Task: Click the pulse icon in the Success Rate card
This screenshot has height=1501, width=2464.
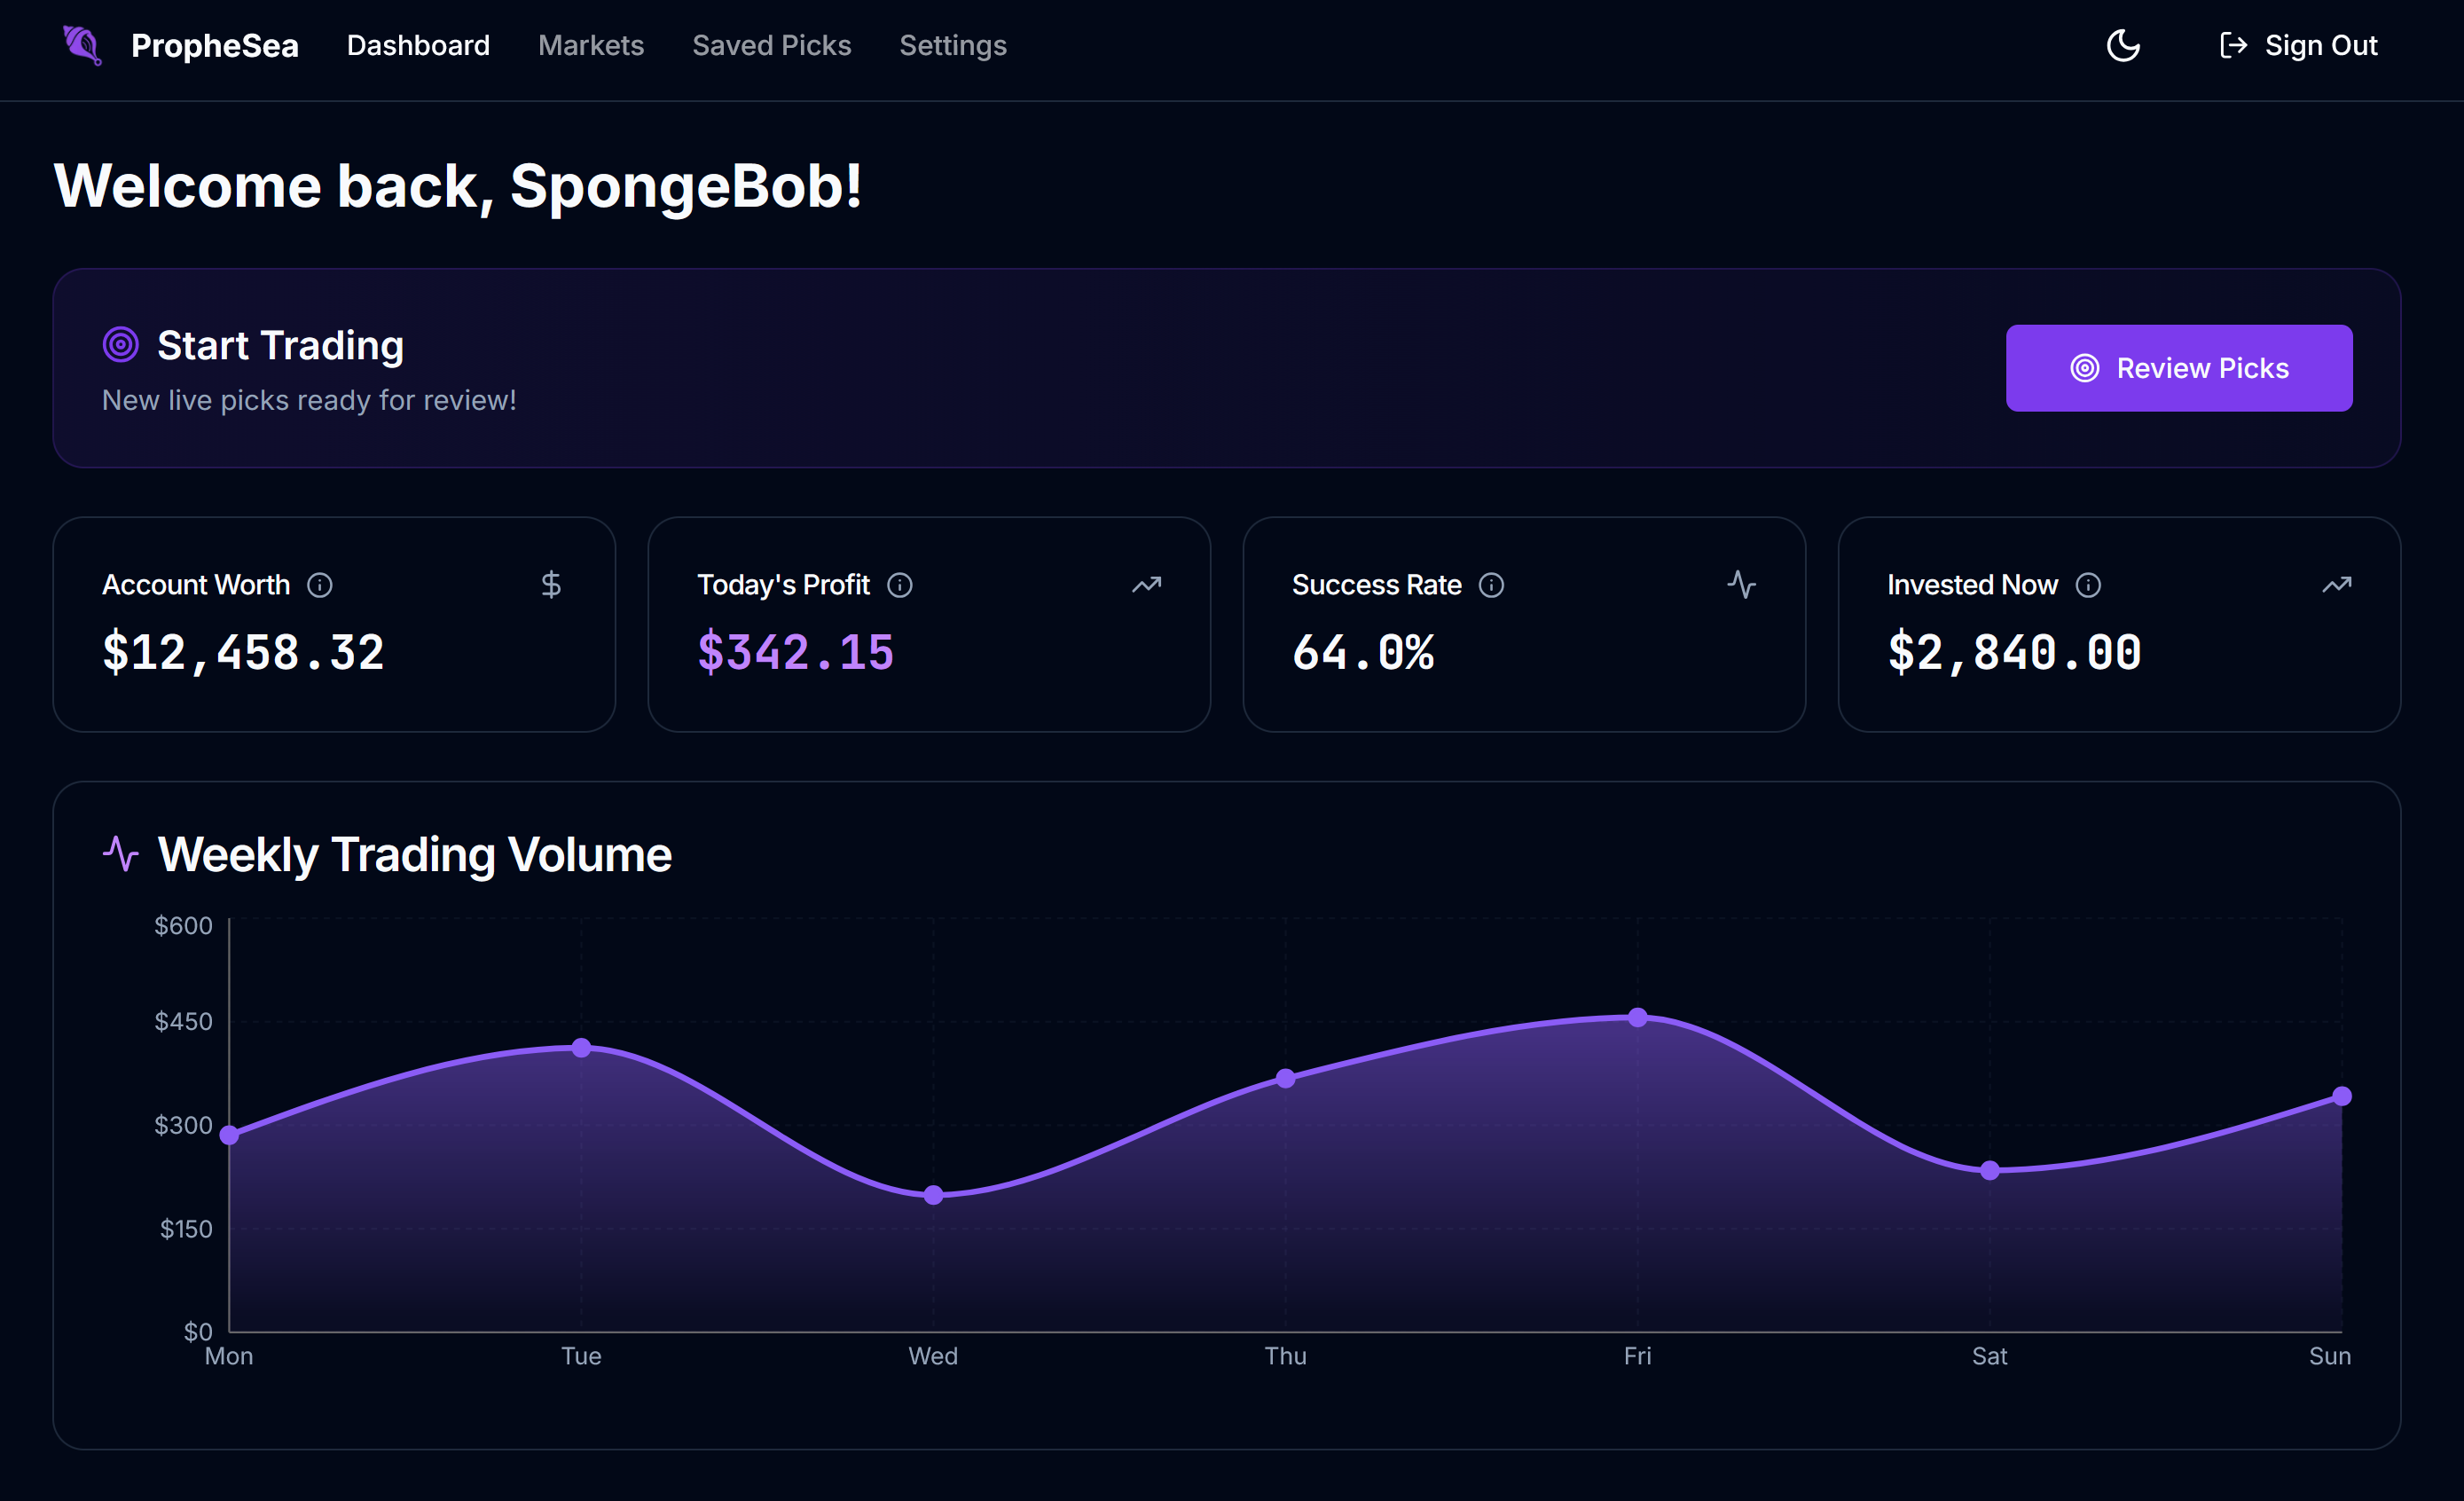Action: click(x=1741, y=585)
